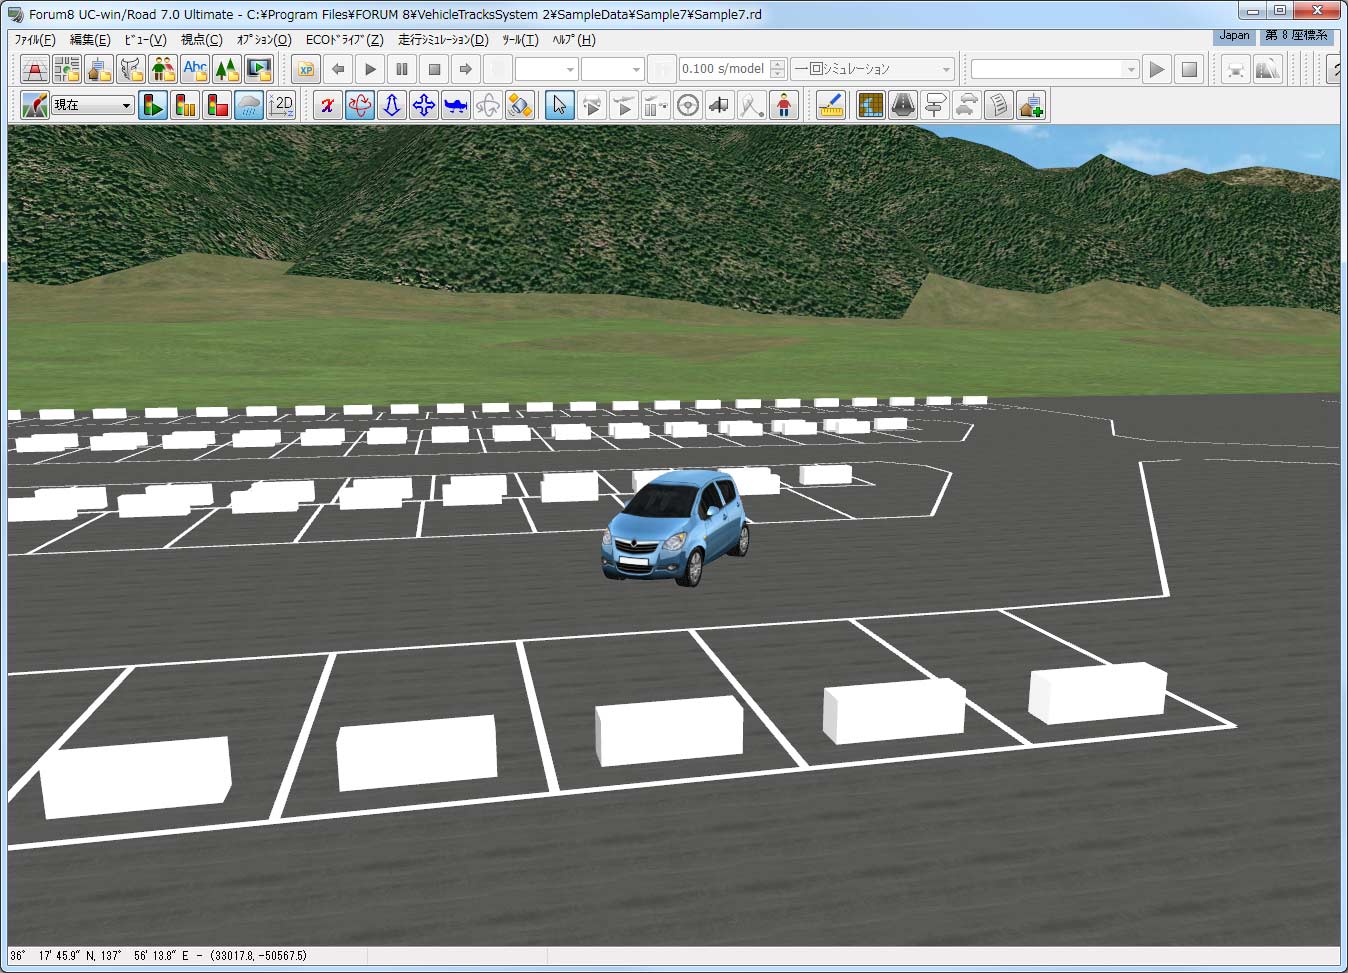Open the ファイル(F) menu
The image size is (1348, 973).
(x=35, y=40)
